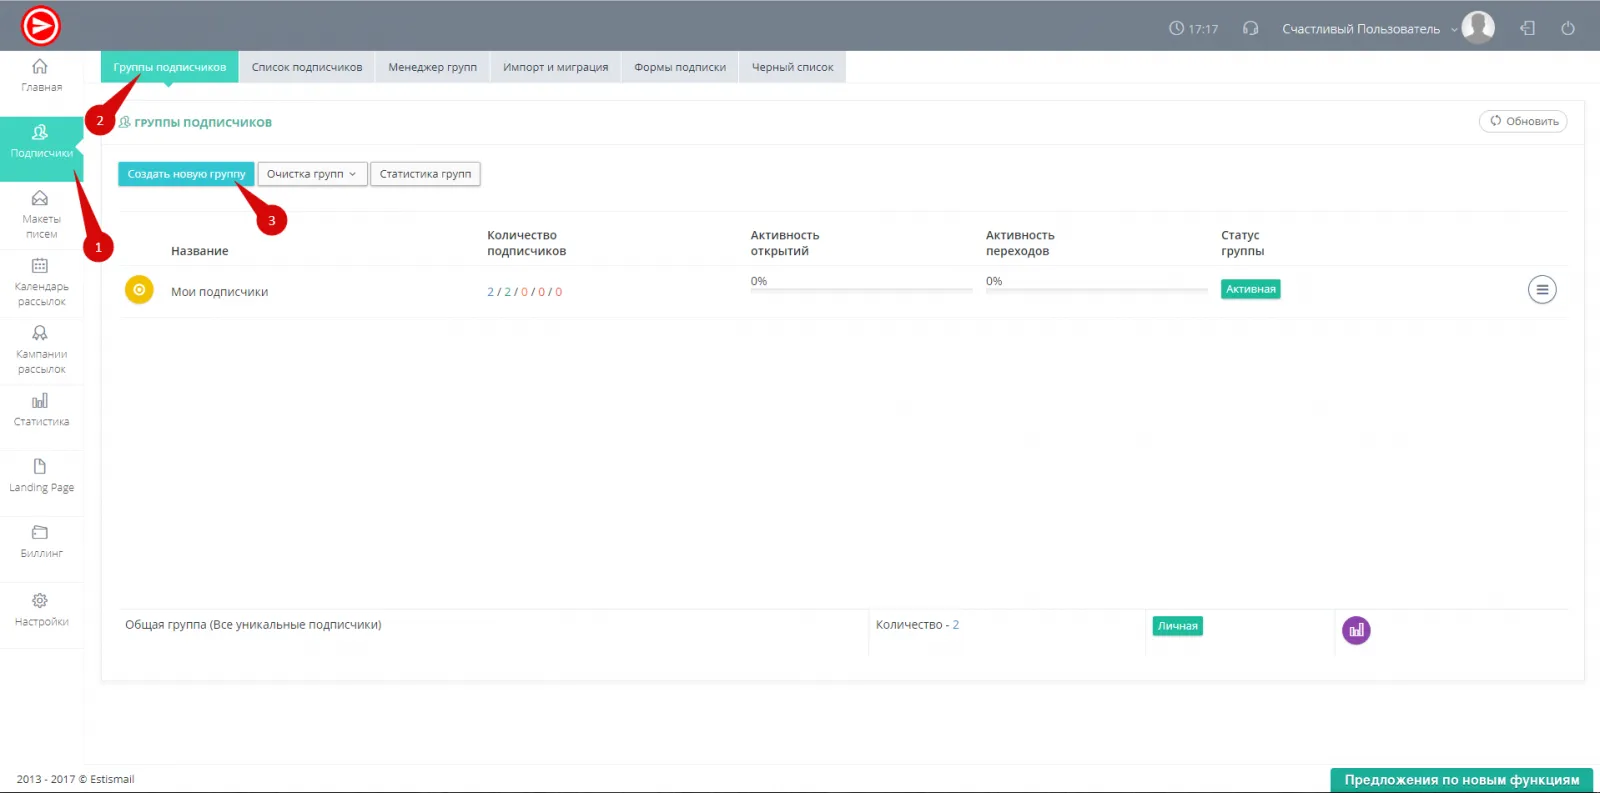Viewport: 1600px width, 793px height.
Task: Click the power logout icon
Action: click(1568, 28)
